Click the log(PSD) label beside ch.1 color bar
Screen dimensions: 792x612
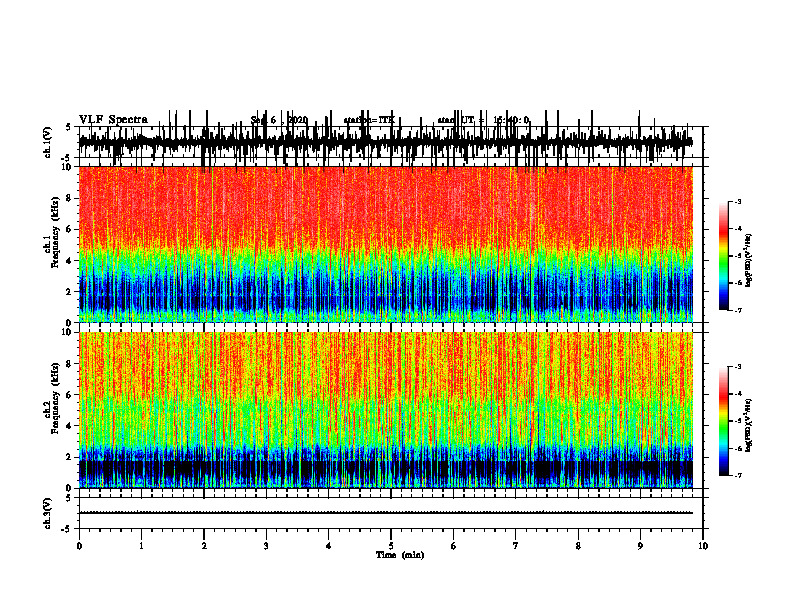(x=749, y=260)
